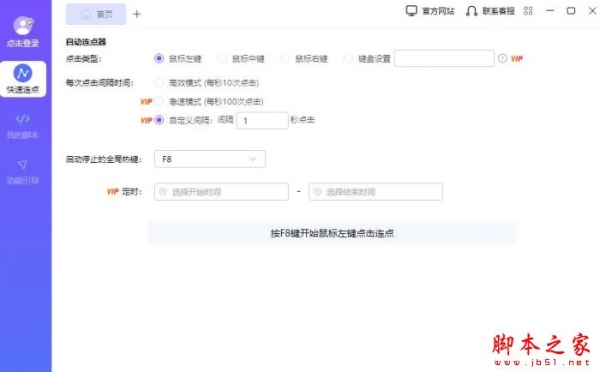Contact support via 联系客服

pos(491,11)
